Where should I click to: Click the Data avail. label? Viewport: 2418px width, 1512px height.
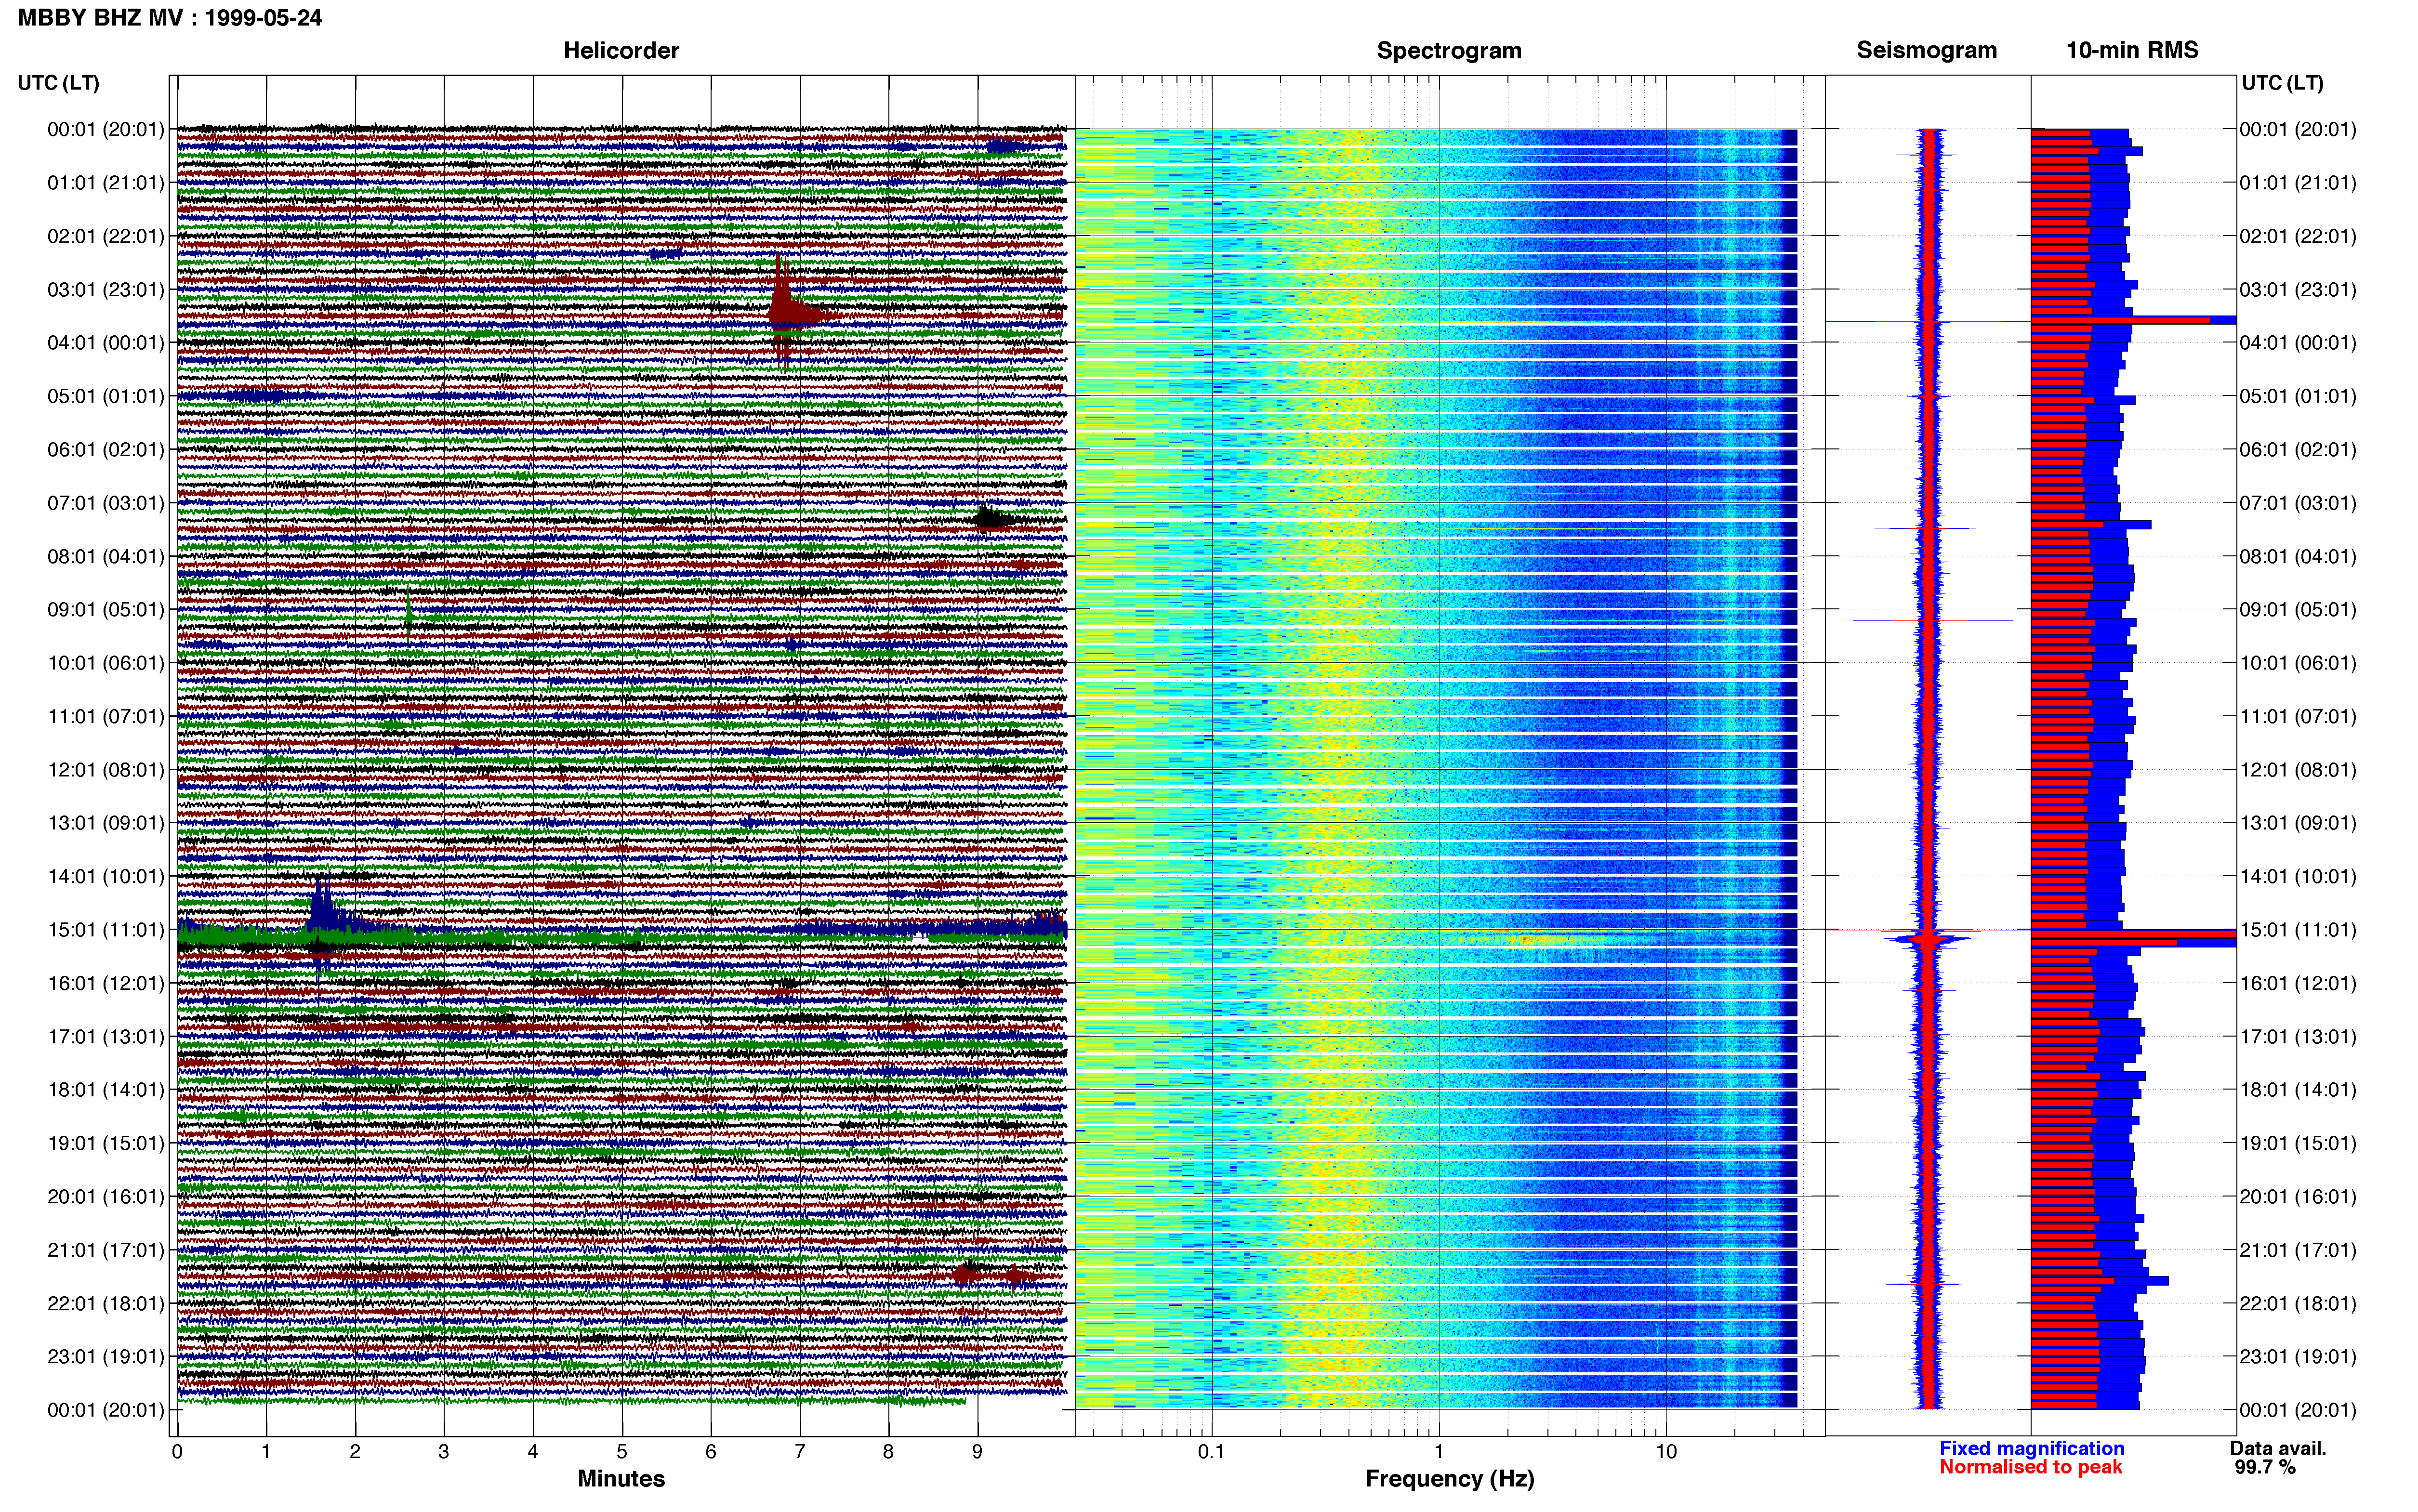2278,1448
